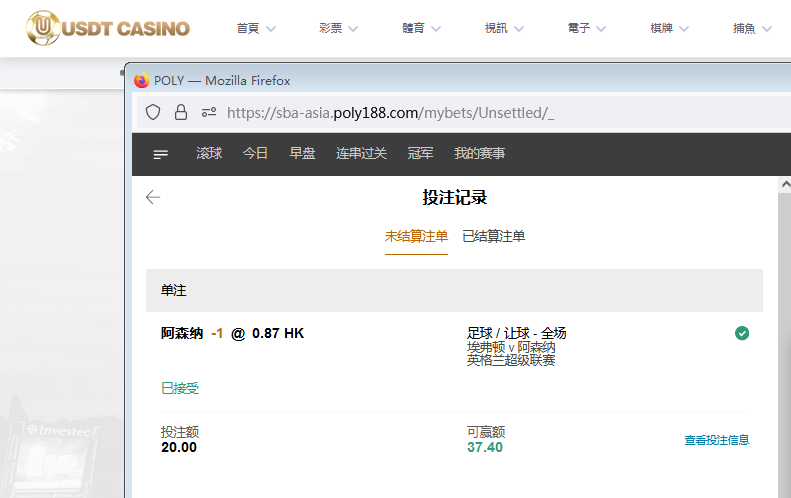
Task: Expand the 捕魚 dropdown menu
Action: [752, 28]
